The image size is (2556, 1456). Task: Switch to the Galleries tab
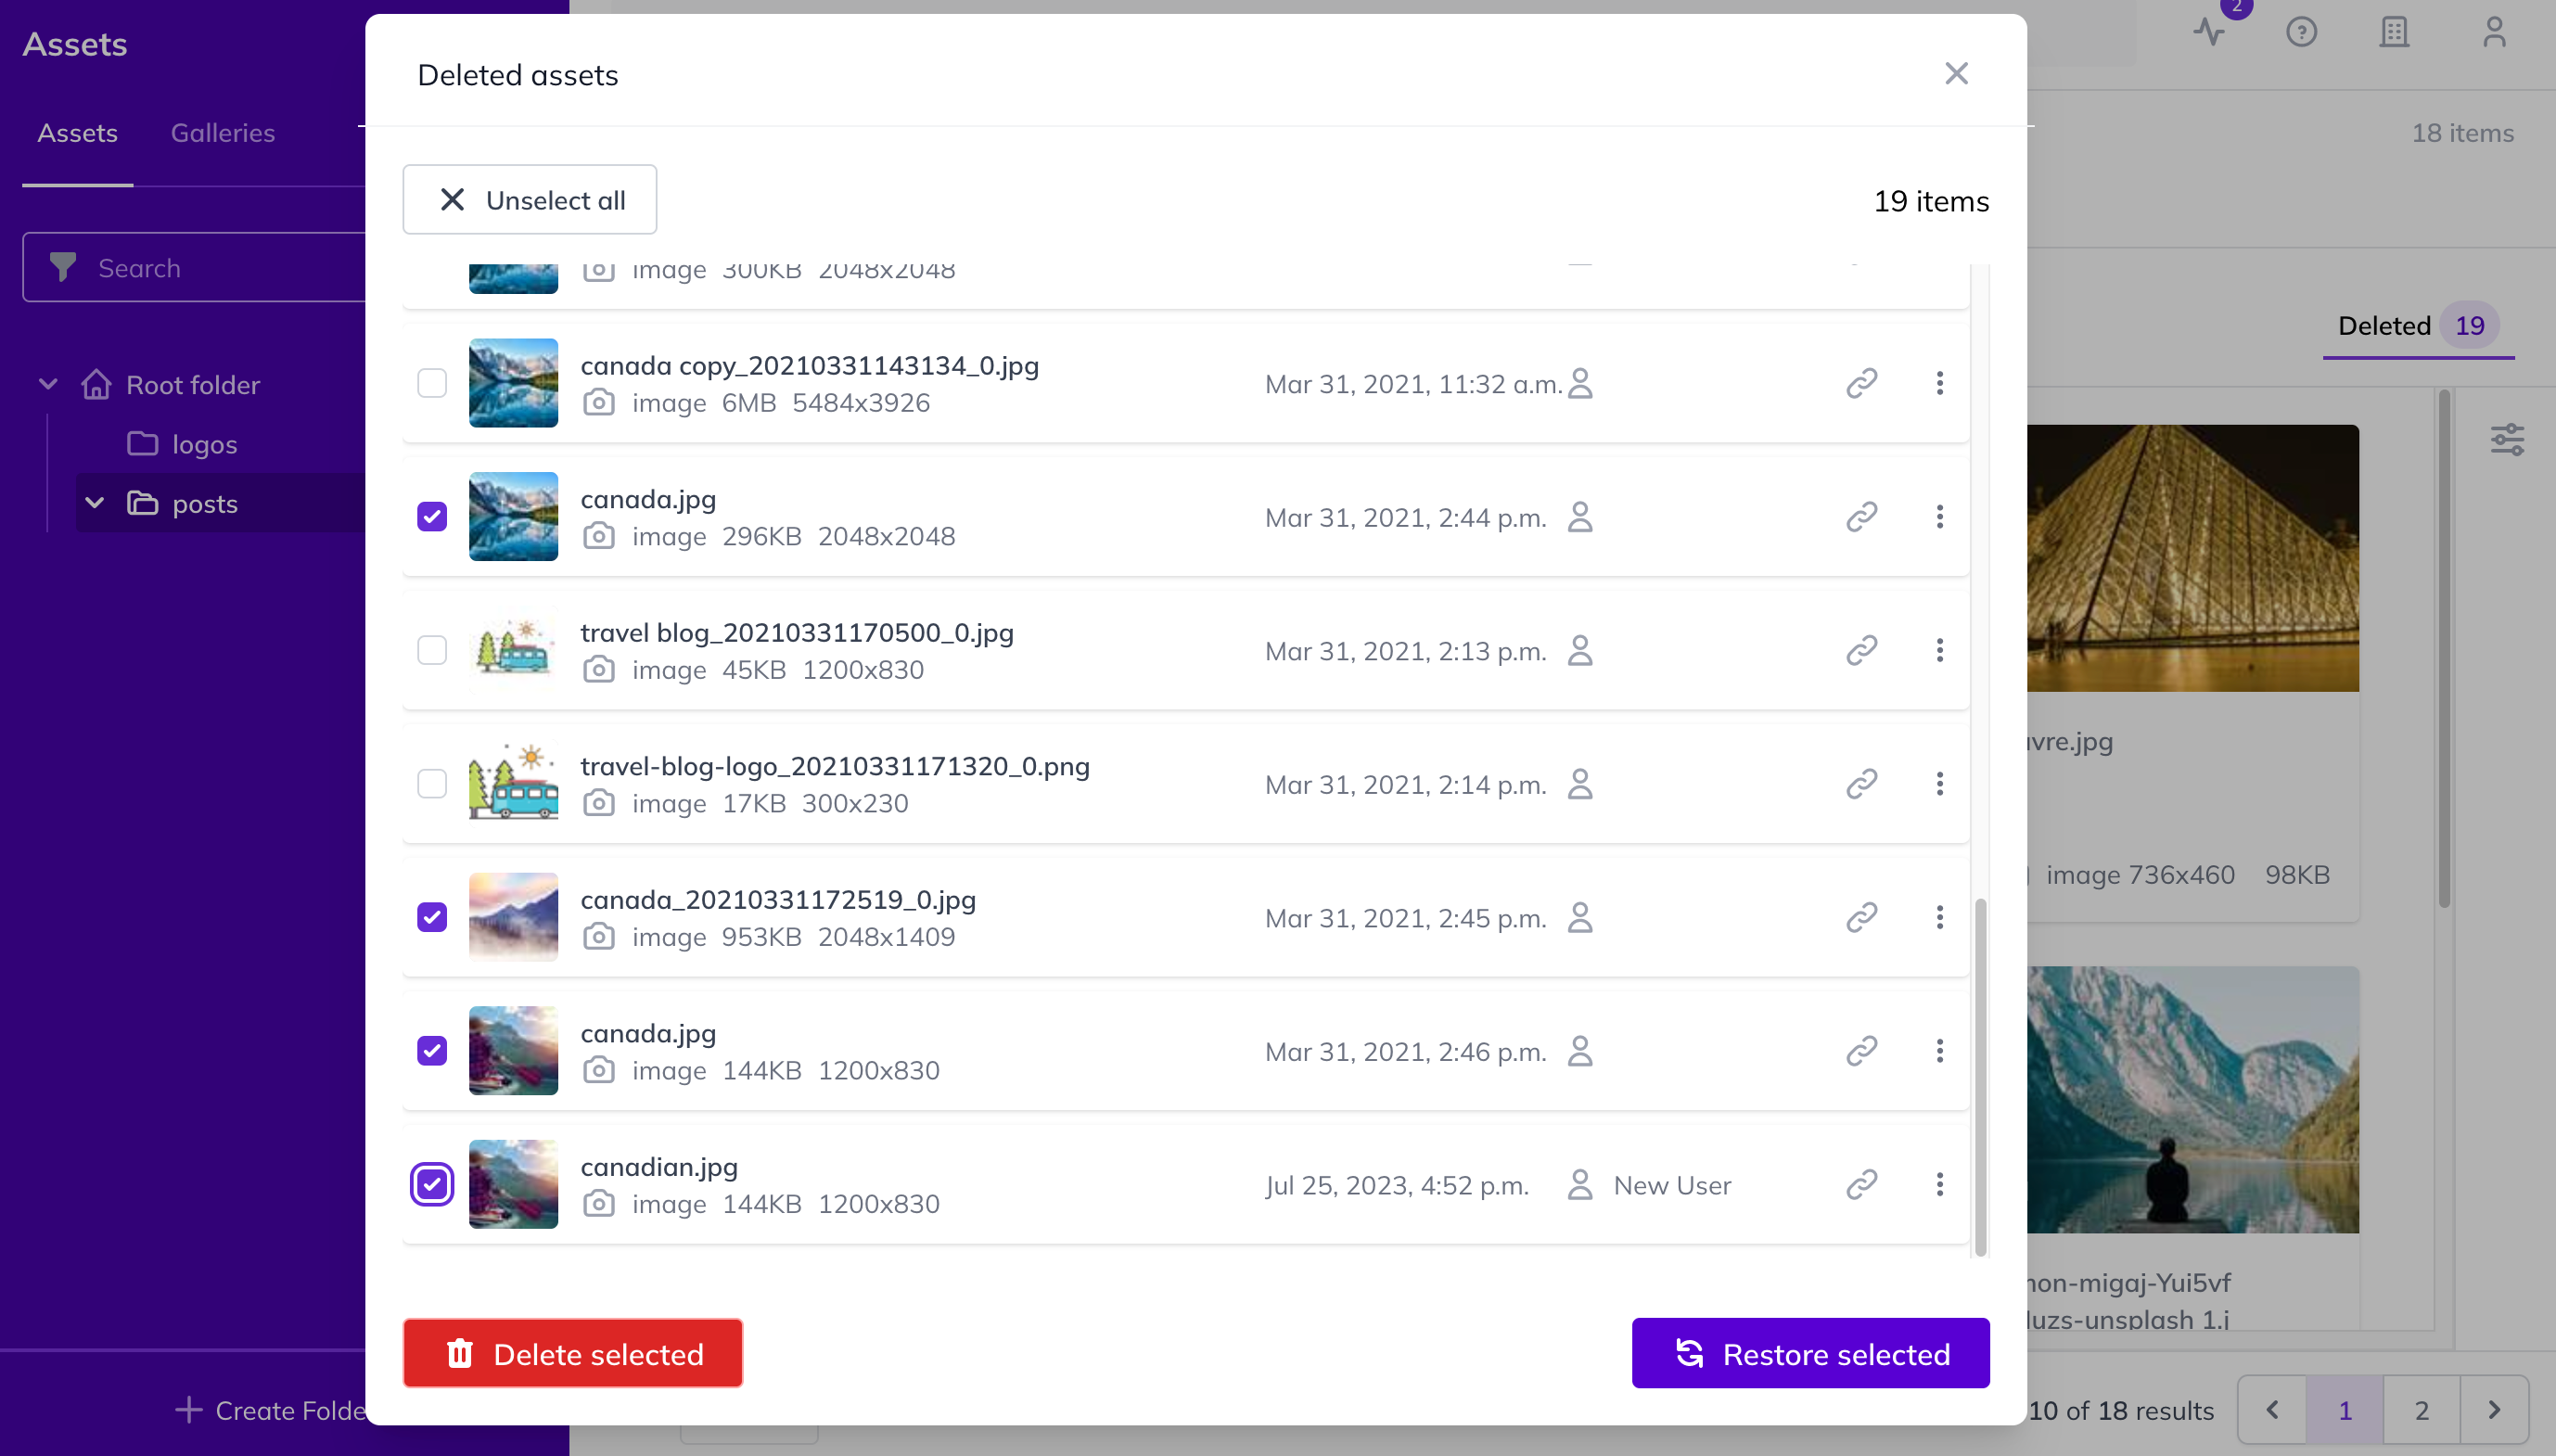(222, 133)
